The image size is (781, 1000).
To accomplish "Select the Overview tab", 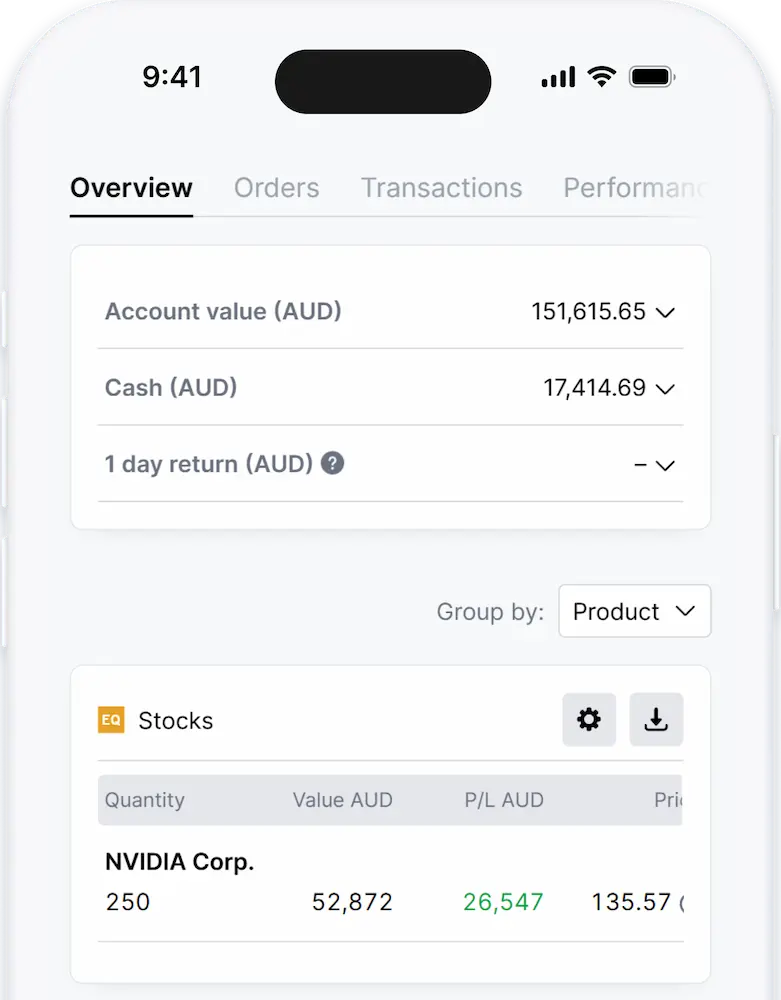I will click(x=130, y=188).
